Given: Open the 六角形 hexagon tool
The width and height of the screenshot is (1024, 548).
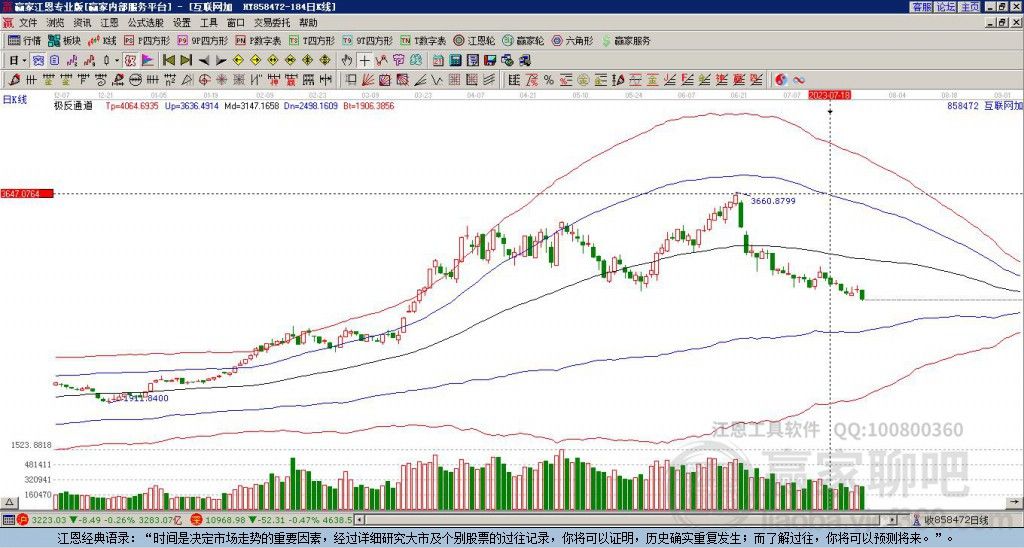Looking at the screenshot, I should 572,41.
